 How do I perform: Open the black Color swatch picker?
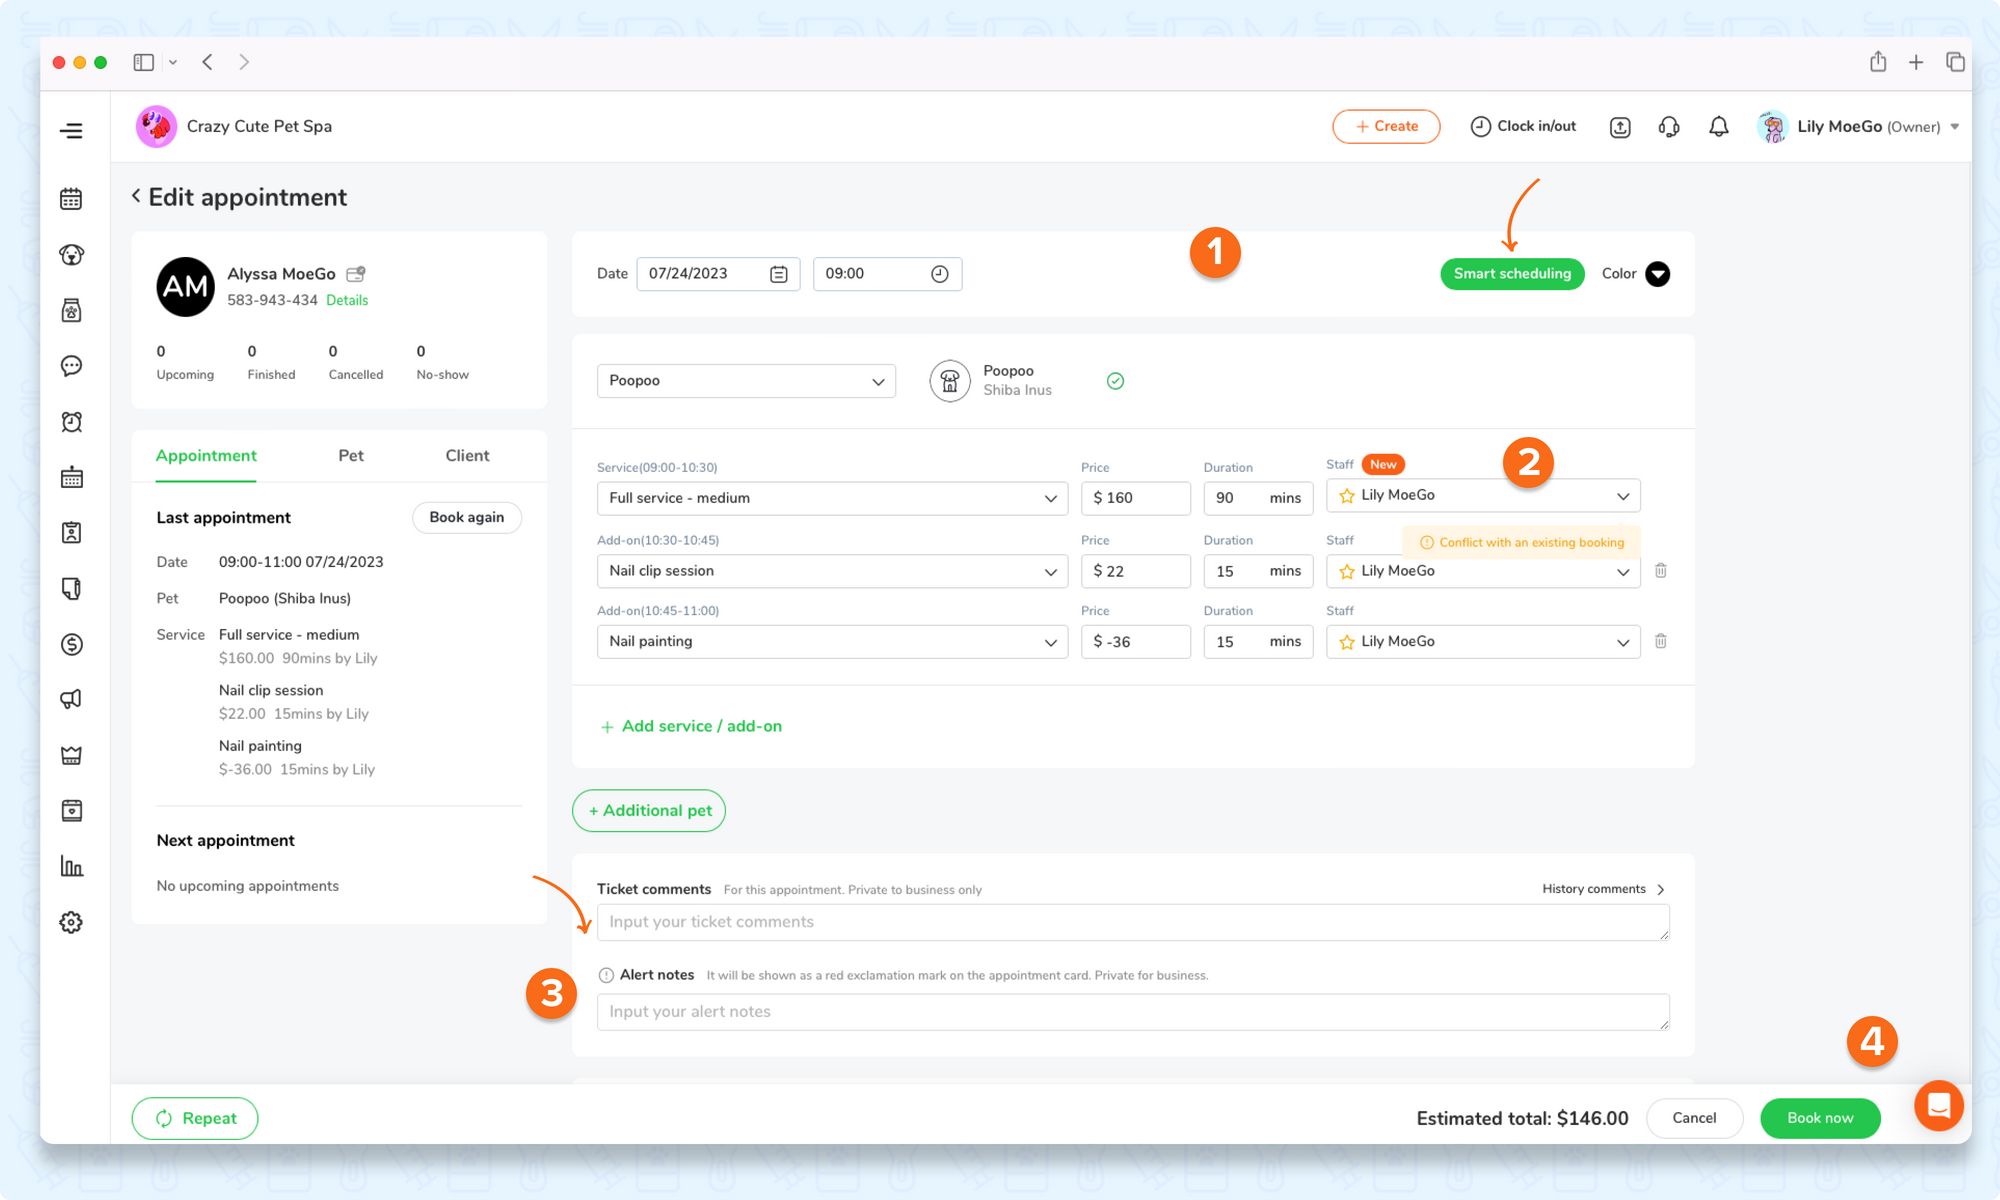[x=1657, y=274]
